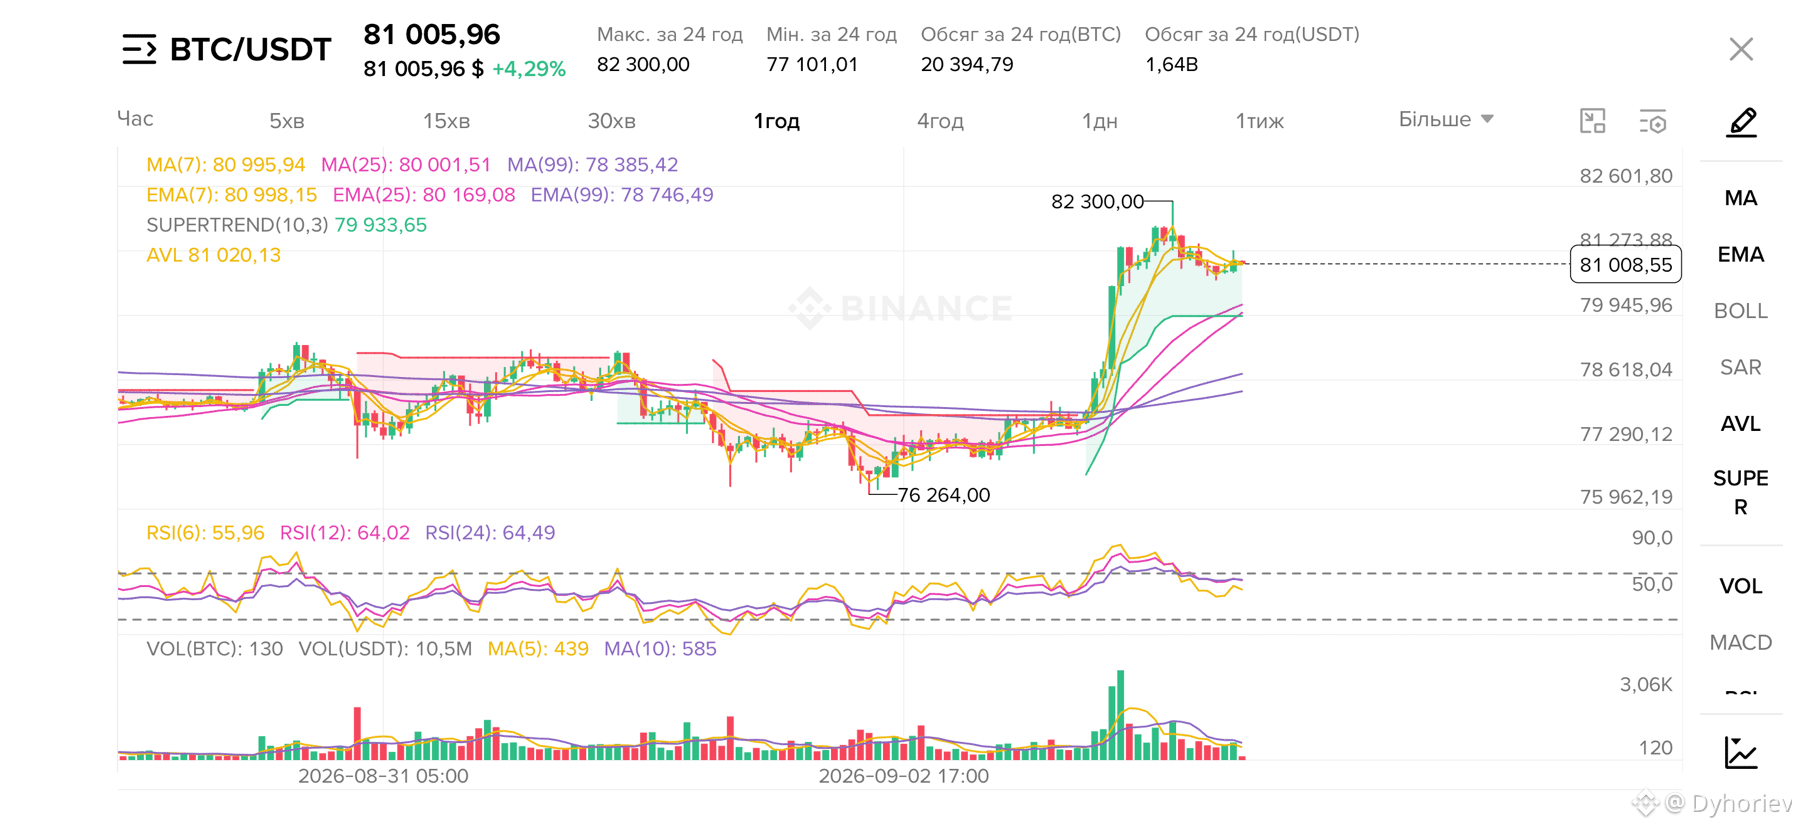Click the line chart icon at bottom
The image size is (1800, 828).
1741,752
